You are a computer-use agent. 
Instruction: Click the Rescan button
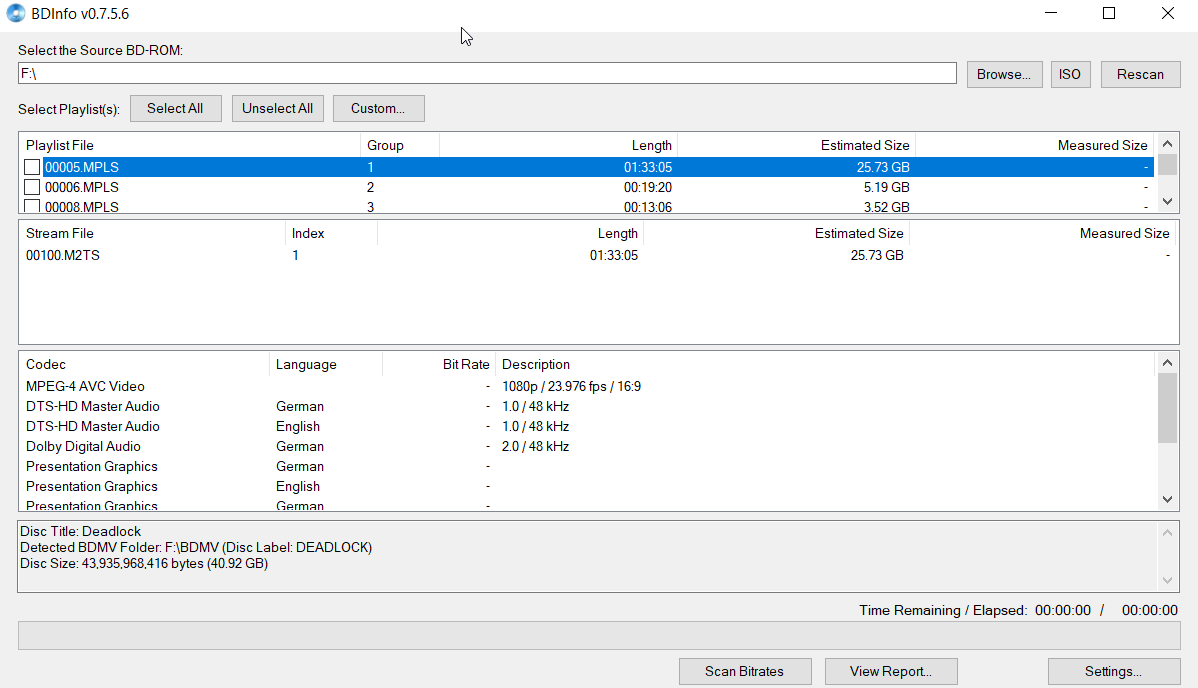tap(1140, 74)
